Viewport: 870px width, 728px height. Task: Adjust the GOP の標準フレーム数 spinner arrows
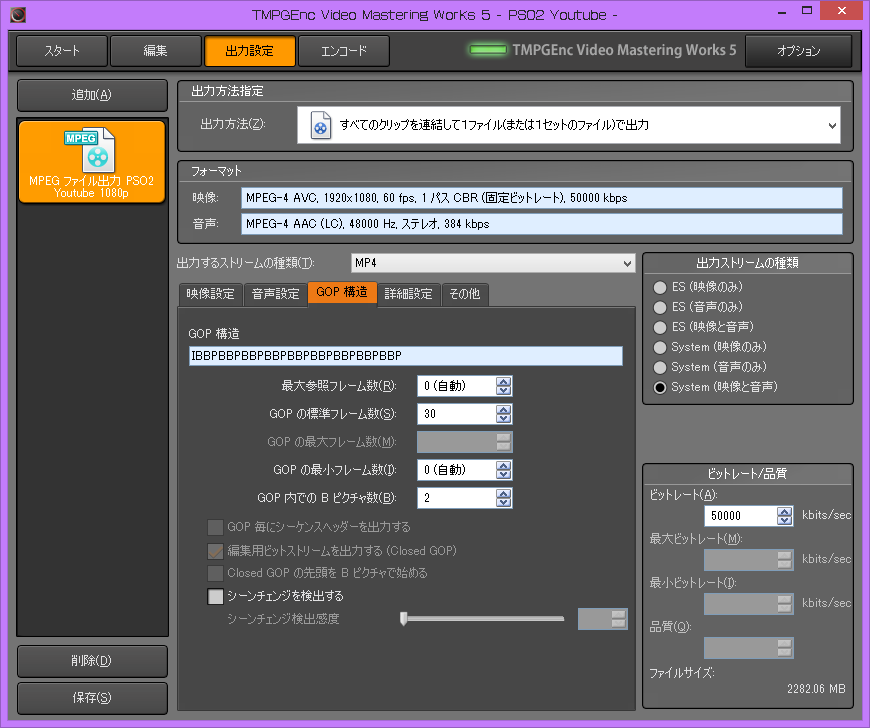pyautogui.click(x=503, y=414)
